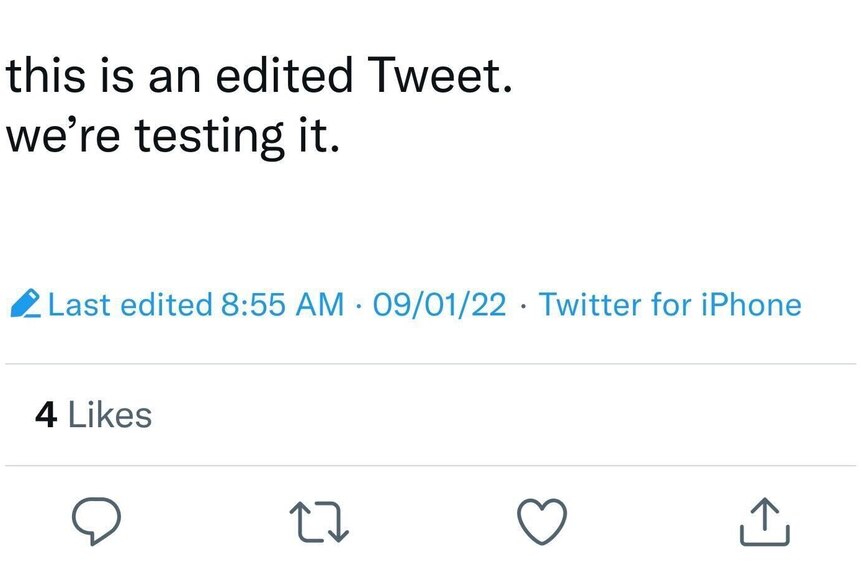Open edit history via 'Last edited' label
Viewport: 862px width, 575px height.
pos(130,305)
